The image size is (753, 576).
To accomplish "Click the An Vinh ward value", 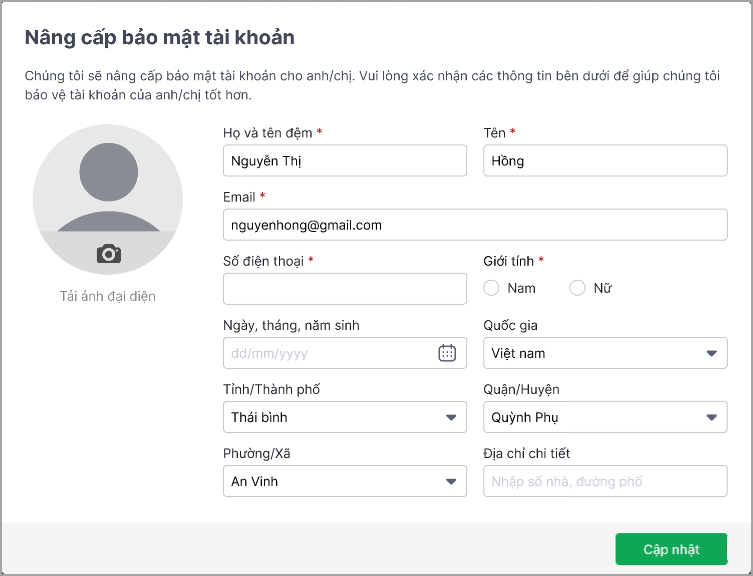I will click(x=254, y=481).
